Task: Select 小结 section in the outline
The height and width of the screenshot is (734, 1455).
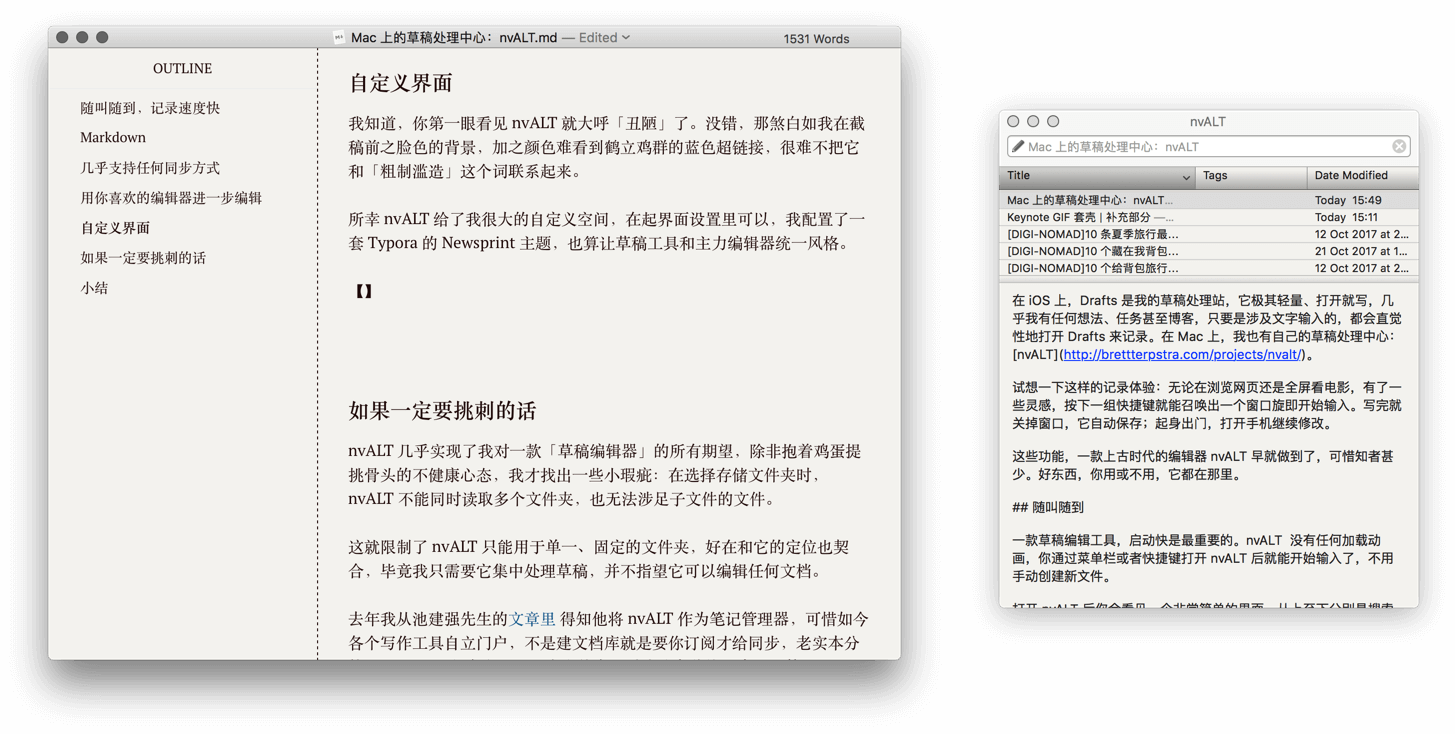Action: point(94,288)
